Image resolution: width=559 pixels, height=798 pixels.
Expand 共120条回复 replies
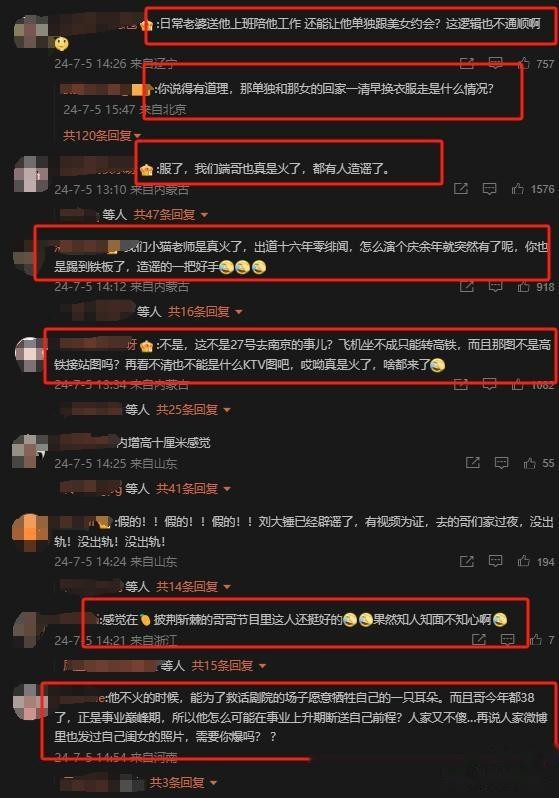(x=102, y=135)
